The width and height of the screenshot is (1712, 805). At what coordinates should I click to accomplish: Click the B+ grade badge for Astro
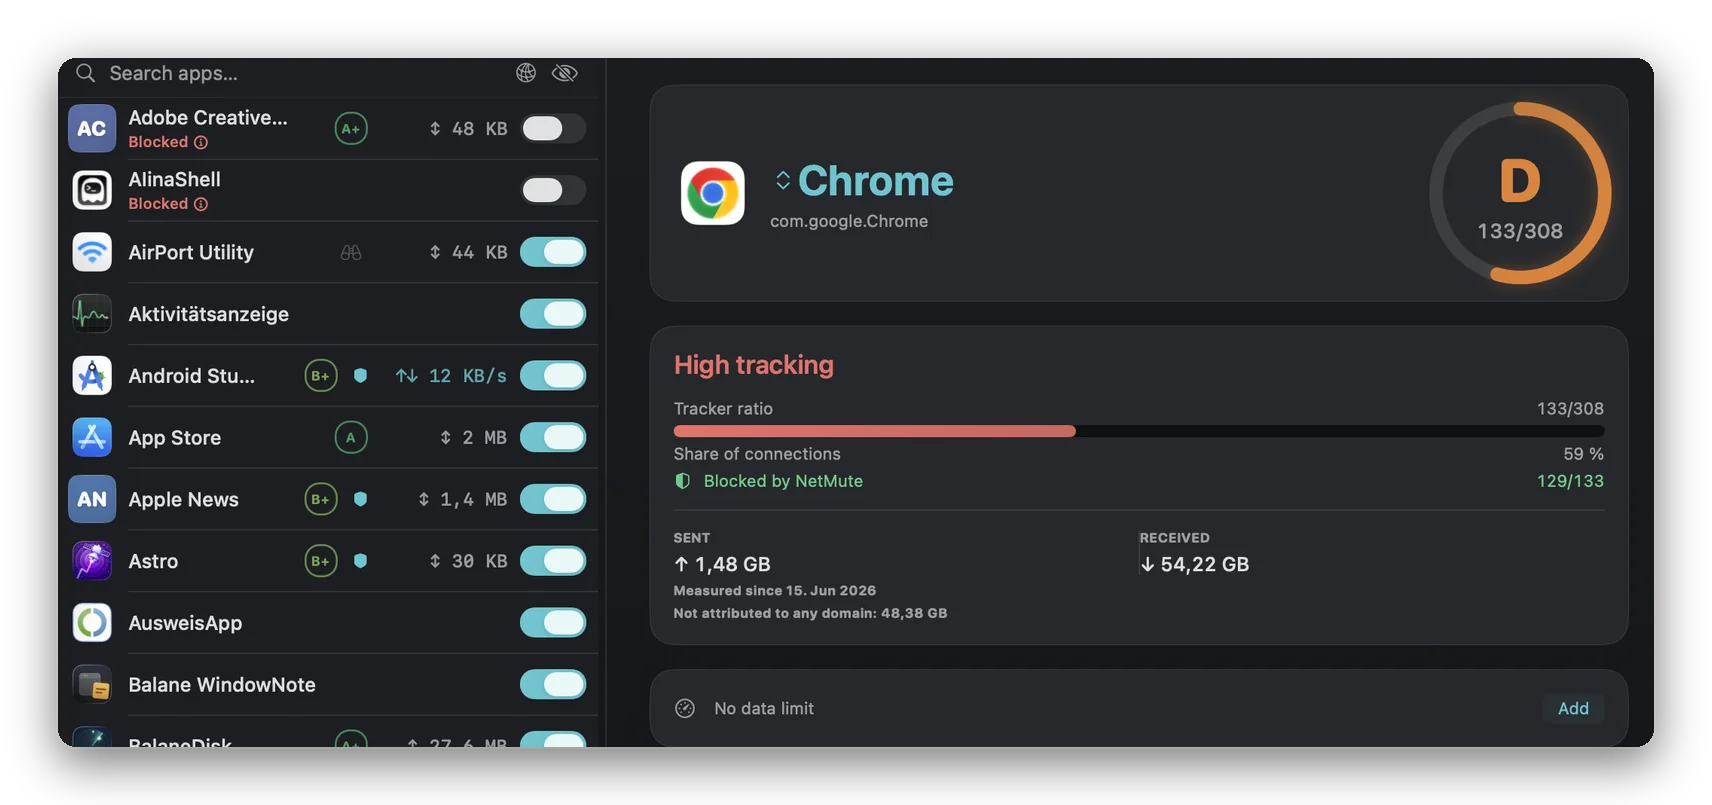tap(321, 561)
